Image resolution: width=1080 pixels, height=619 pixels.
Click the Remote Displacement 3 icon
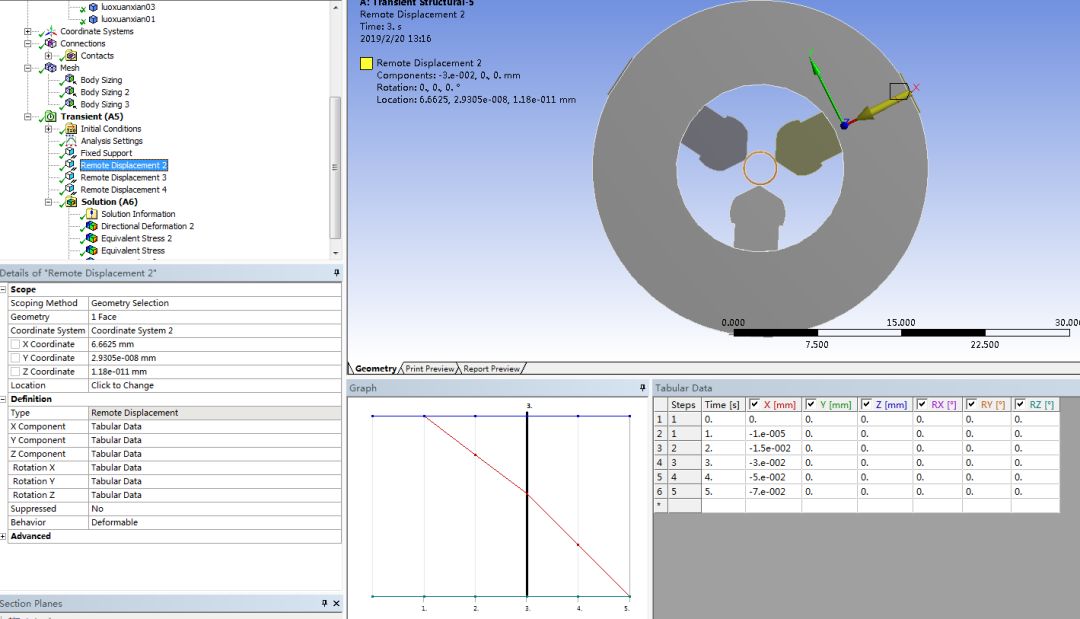(70, 178)
